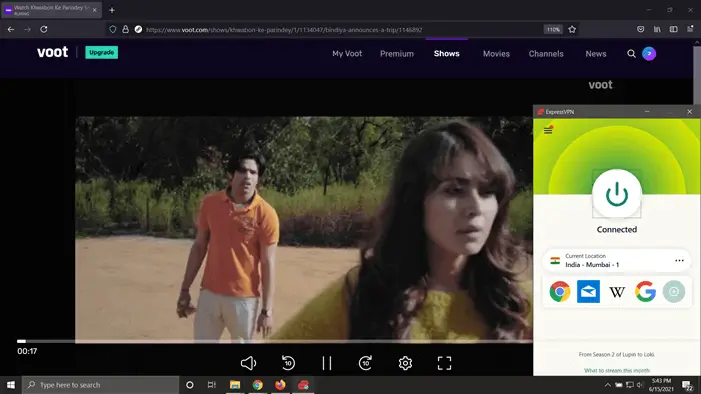Open Google shortcut in ExpressVPN

point(645,292)
